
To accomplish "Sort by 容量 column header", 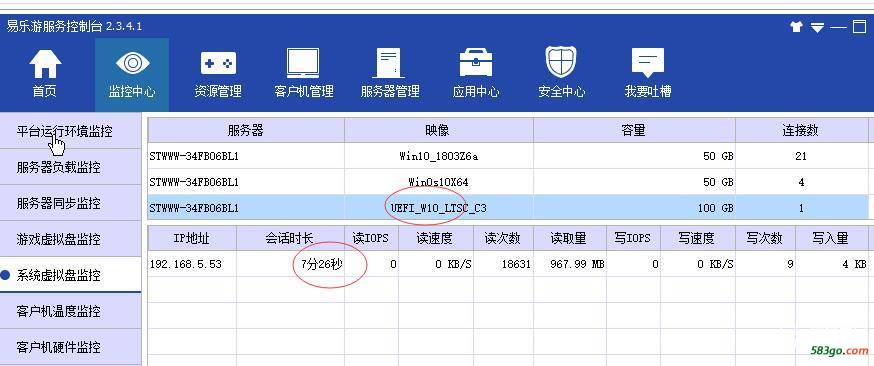I will 634,130.
